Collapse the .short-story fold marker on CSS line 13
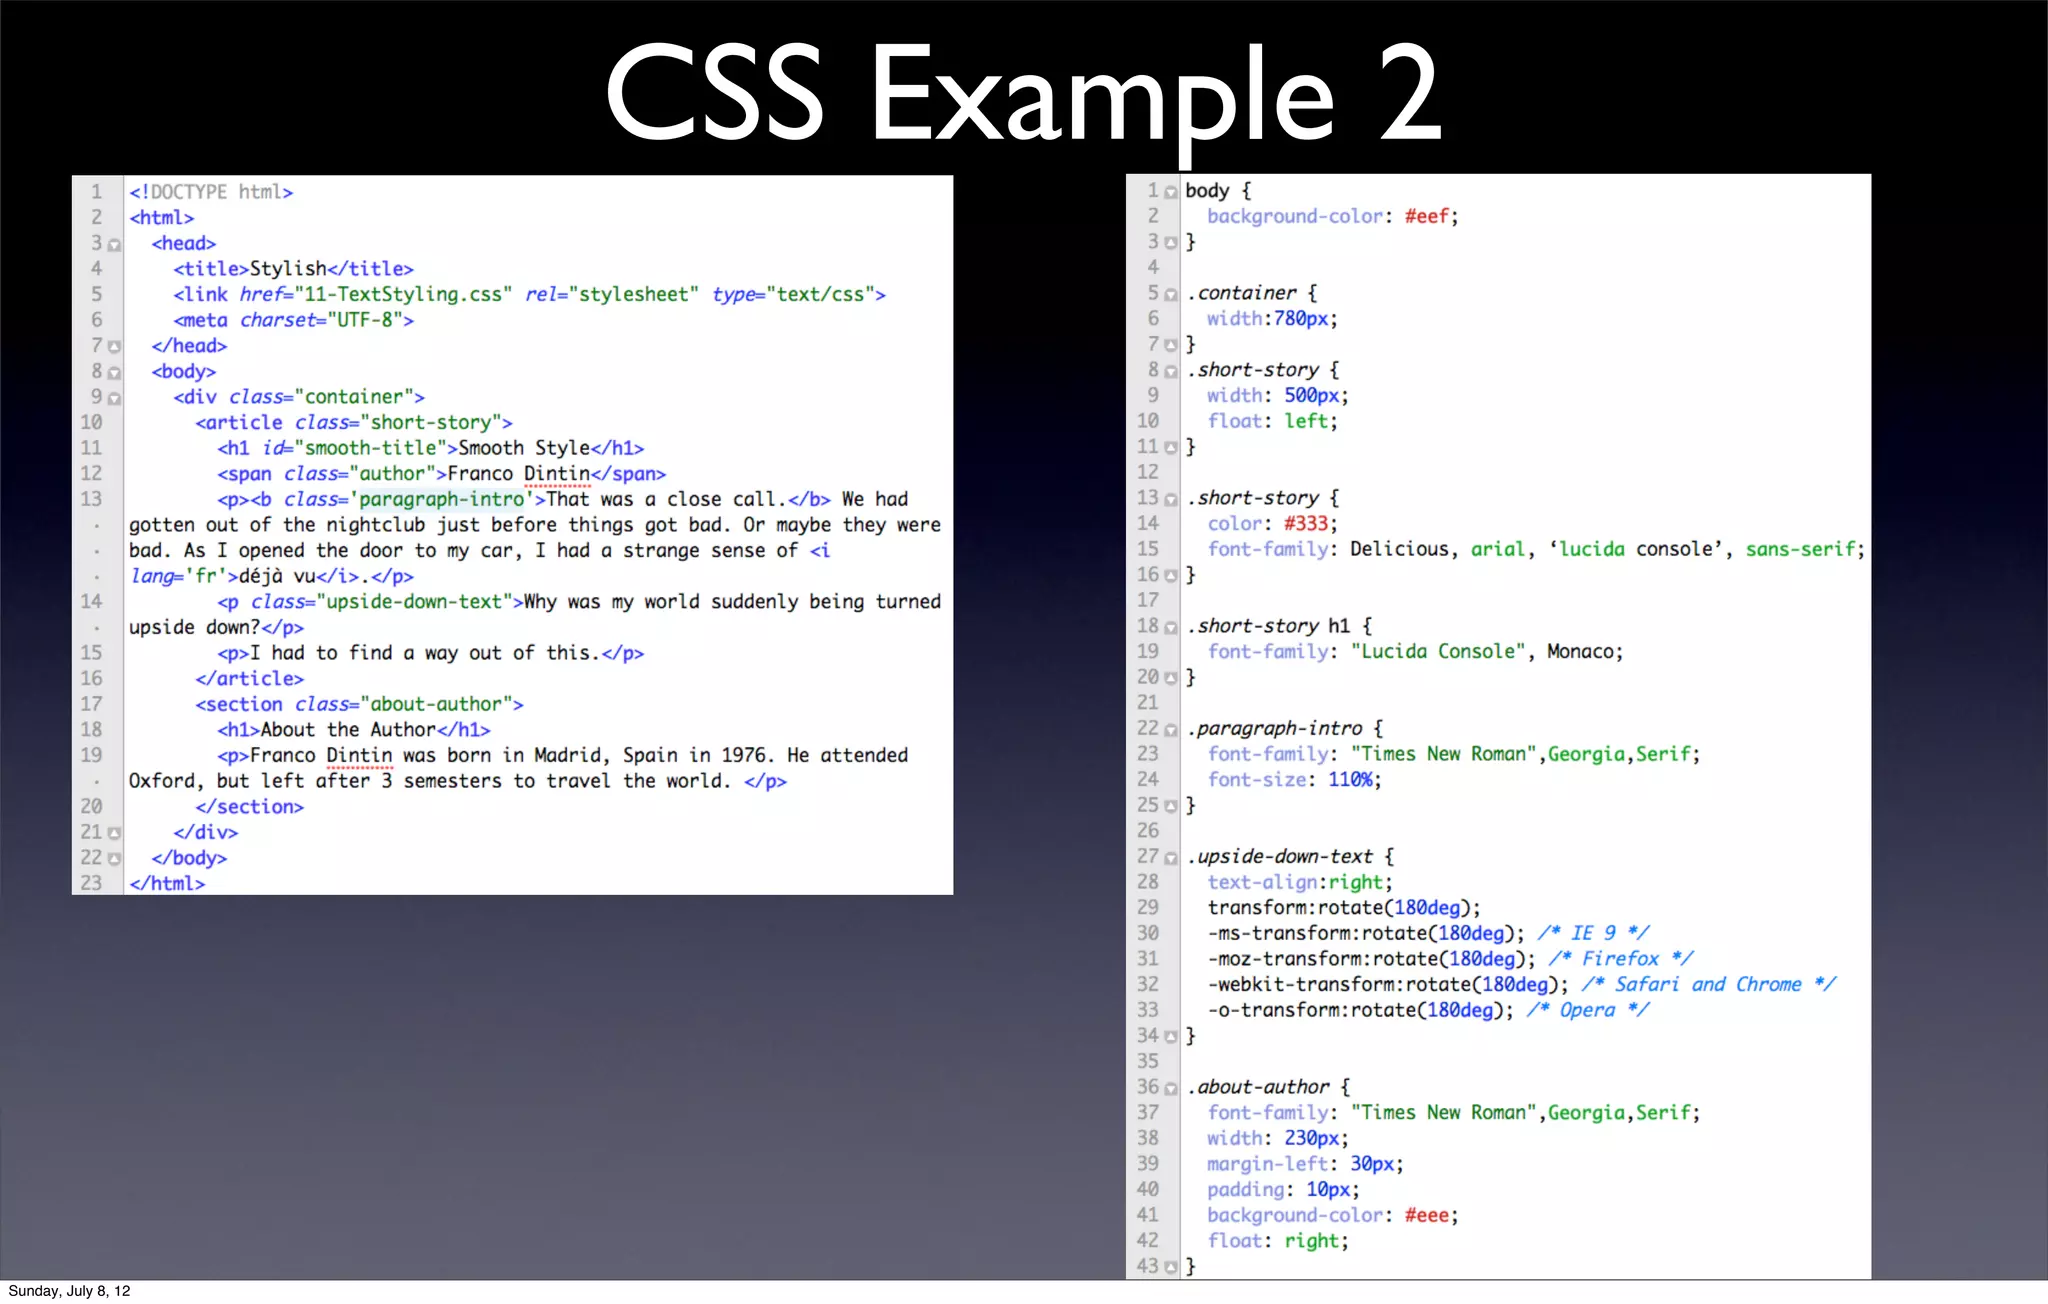This screenshot has width=2048, height=1304. (x=1171, y=500)
